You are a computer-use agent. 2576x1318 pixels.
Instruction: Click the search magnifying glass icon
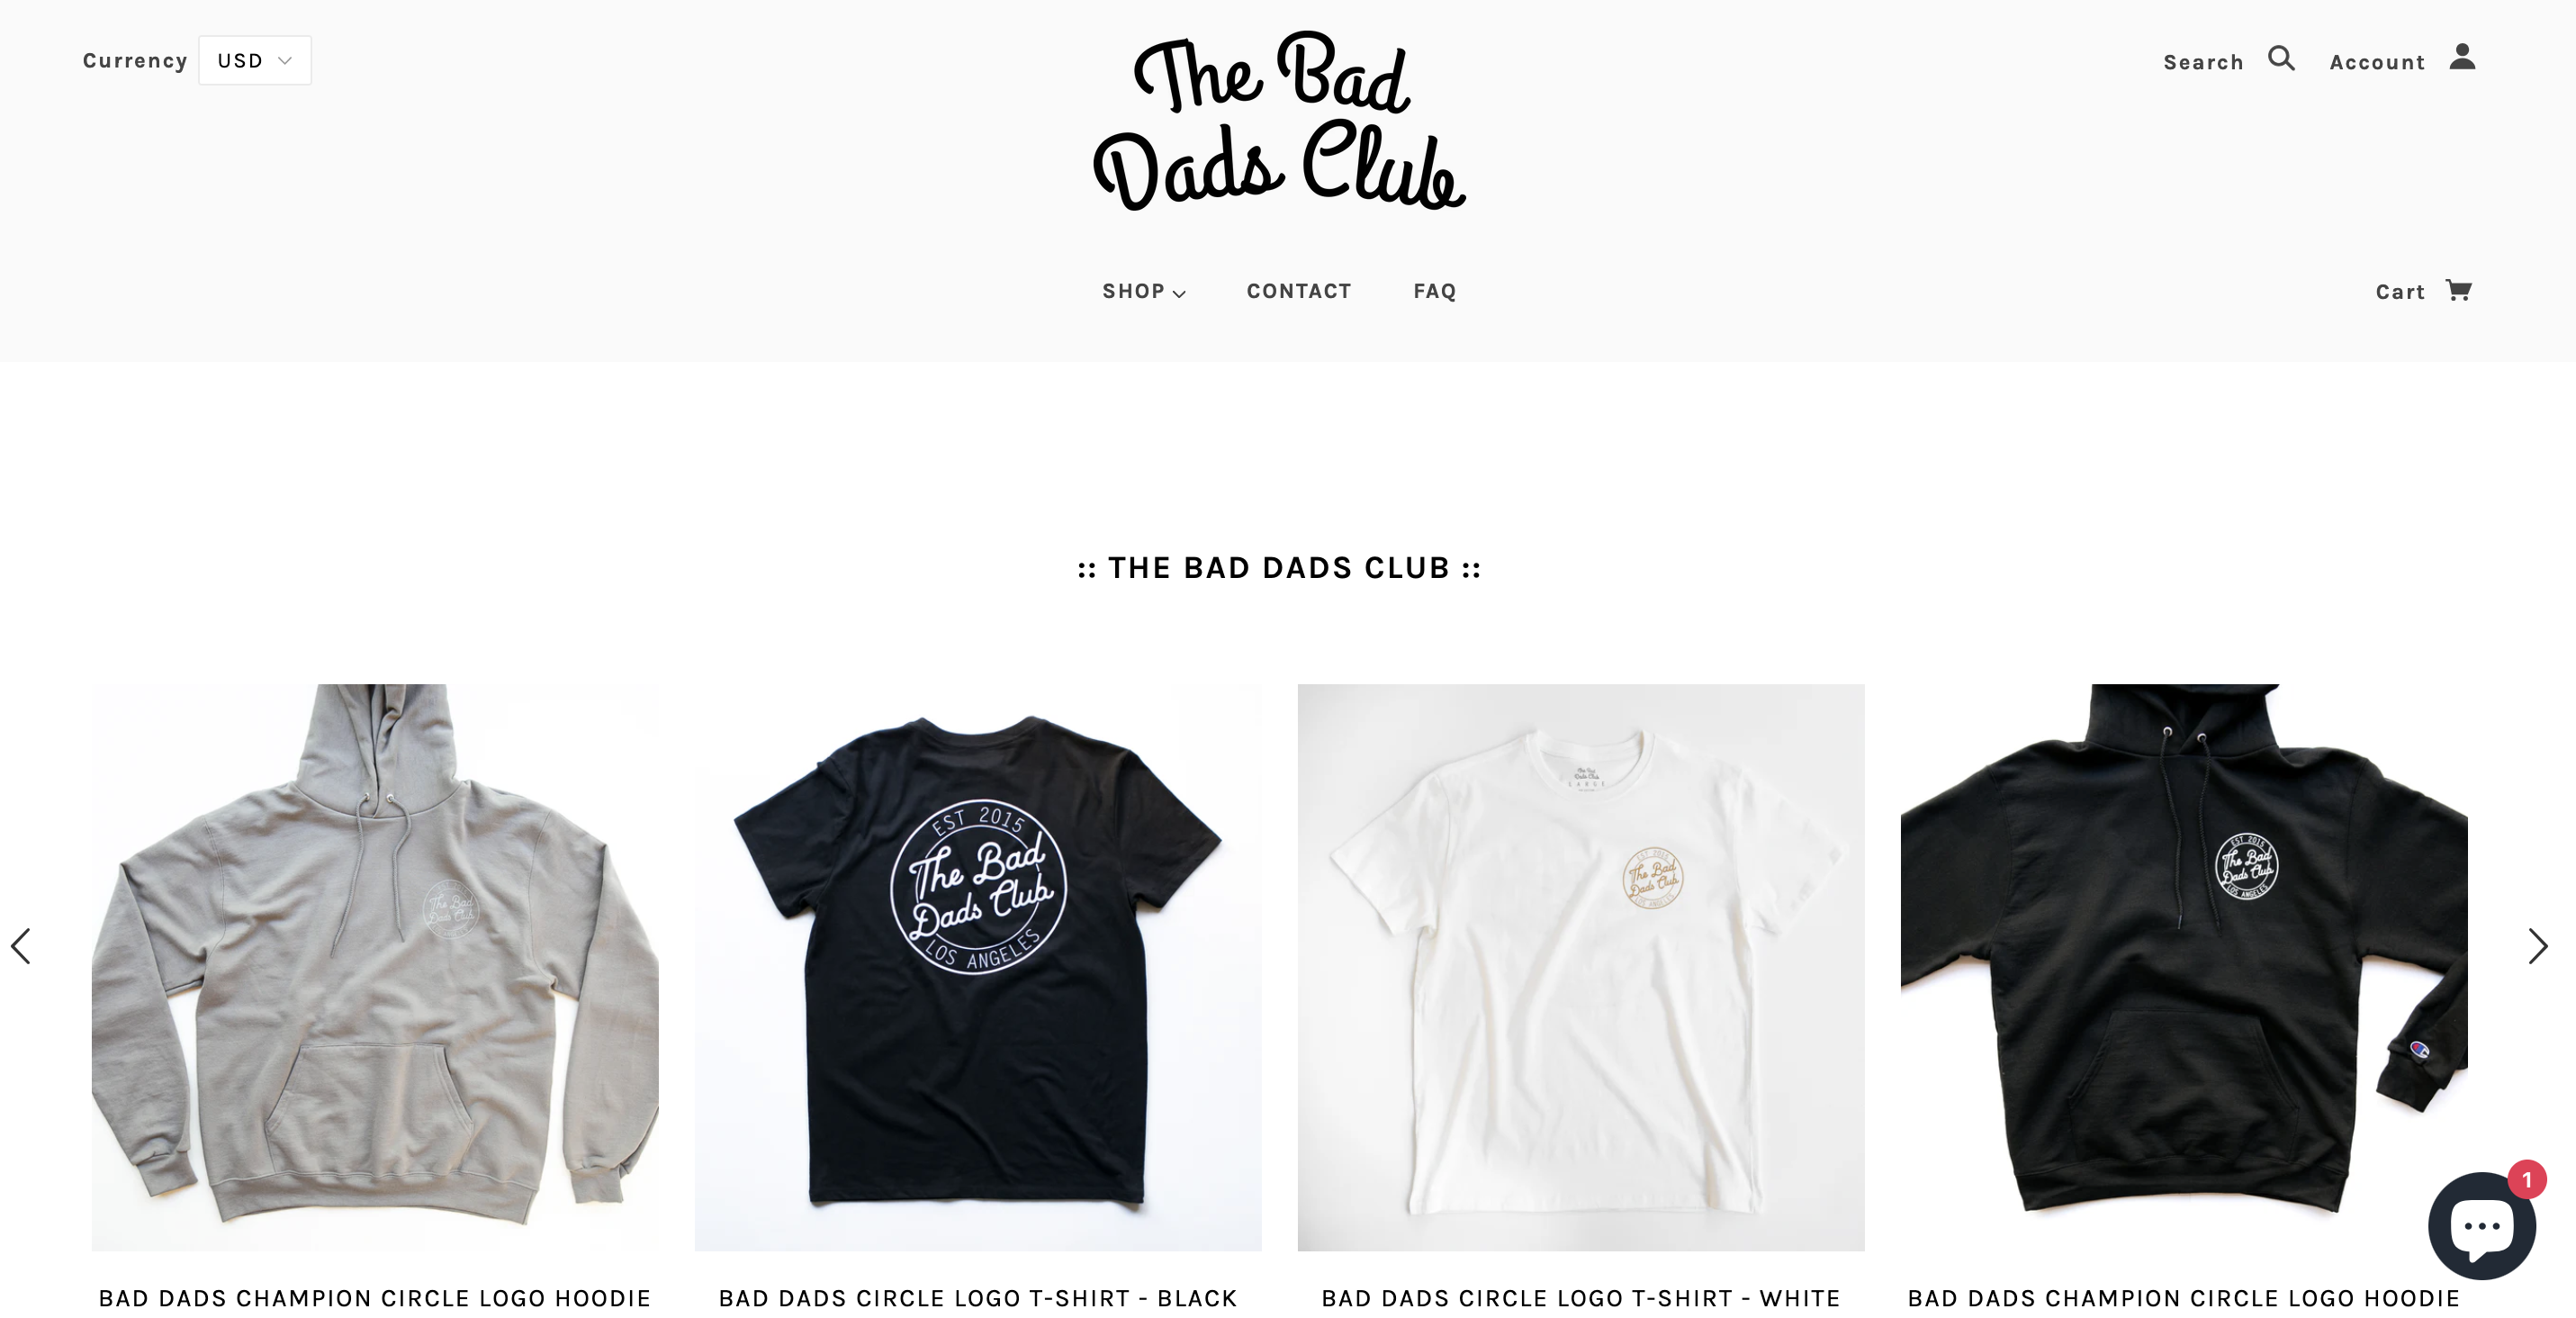click(2281, 58)
